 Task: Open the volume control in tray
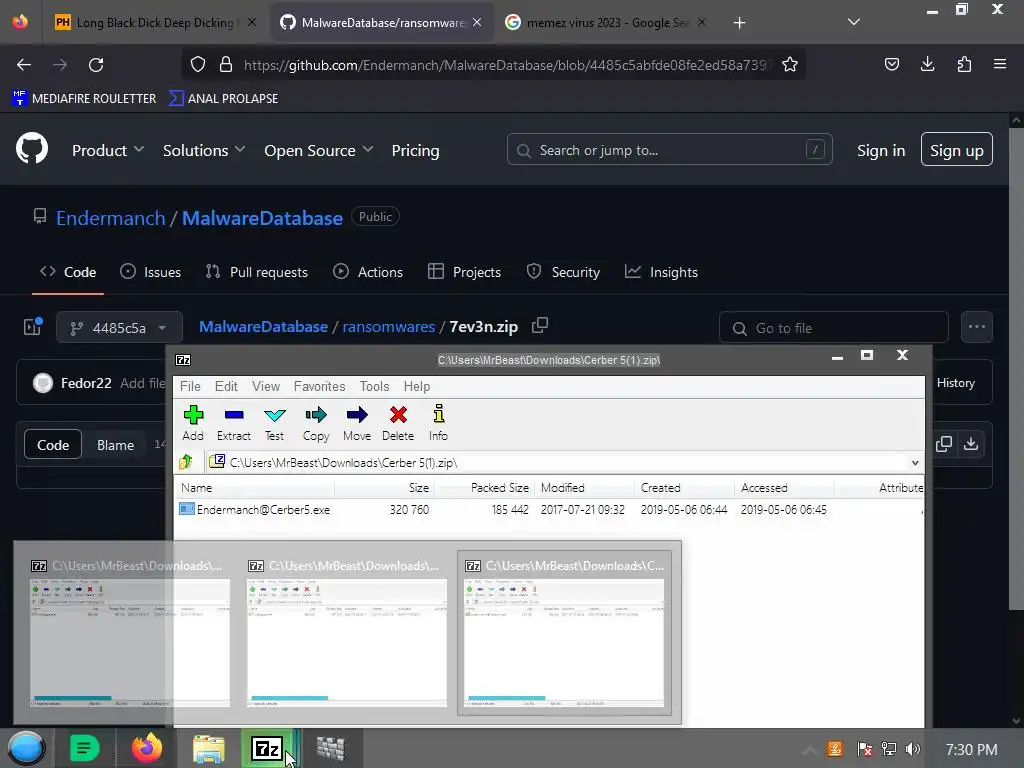914,749
